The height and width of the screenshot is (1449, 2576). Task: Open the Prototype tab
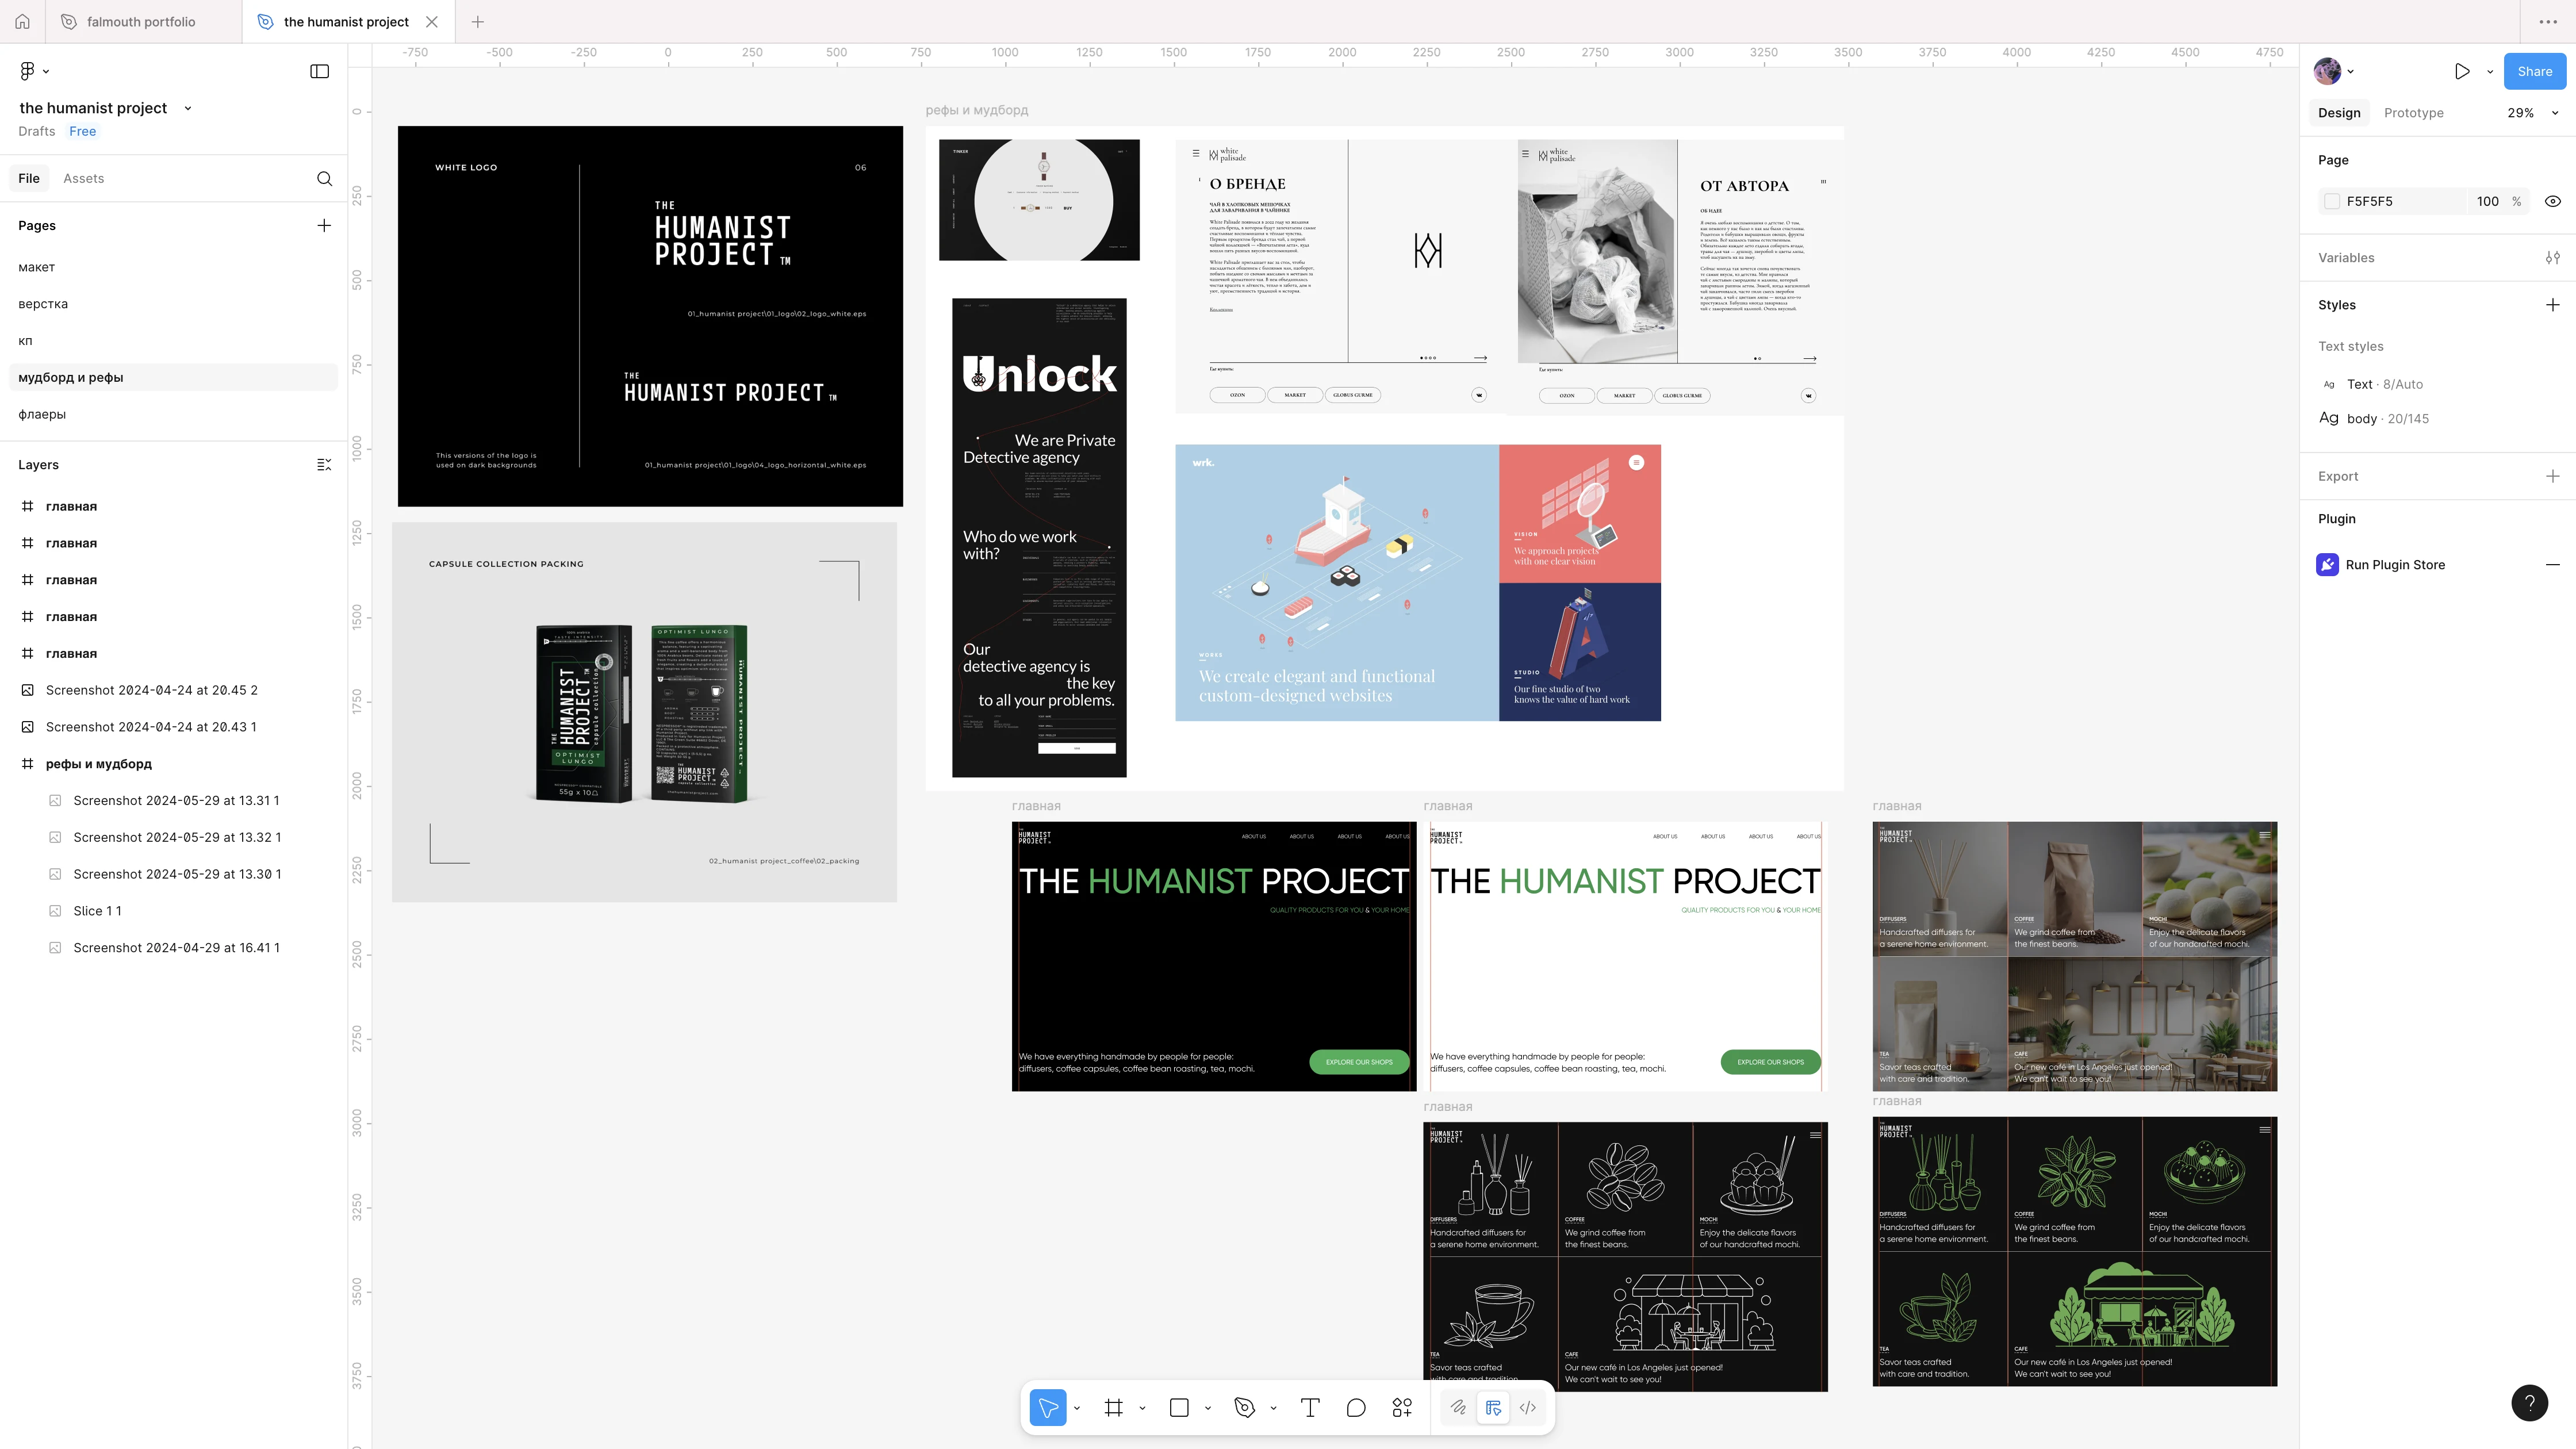[x=2413, y=113]
